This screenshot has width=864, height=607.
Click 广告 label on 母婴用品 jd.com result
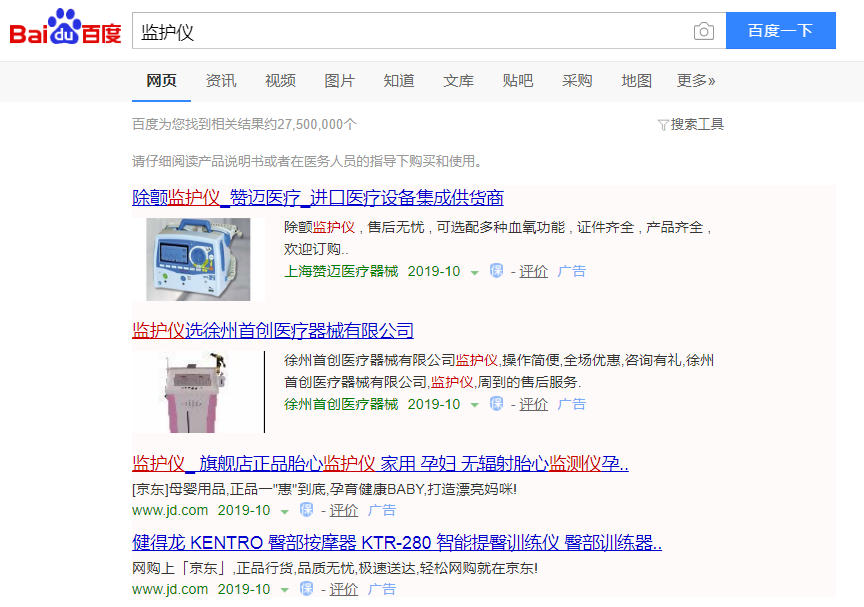[x=382, y=510]
